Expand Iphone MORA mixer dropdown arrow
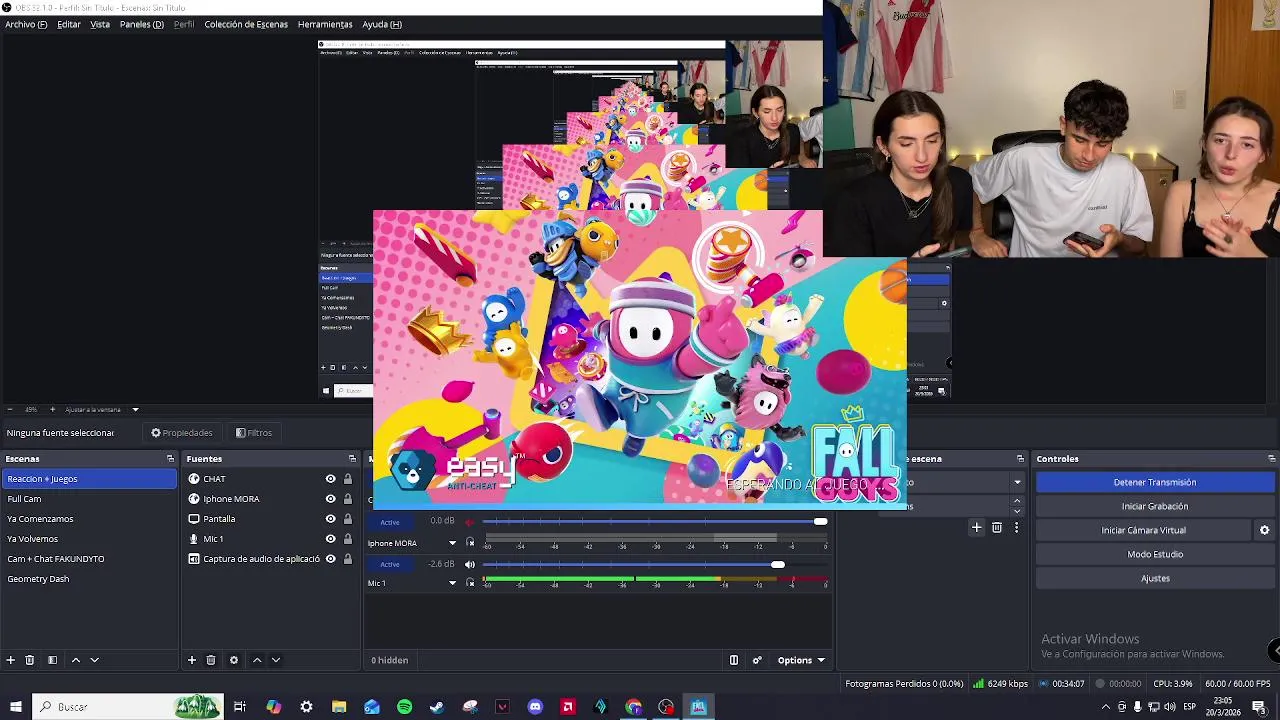 pyautogui.click(x=452, y=543)
